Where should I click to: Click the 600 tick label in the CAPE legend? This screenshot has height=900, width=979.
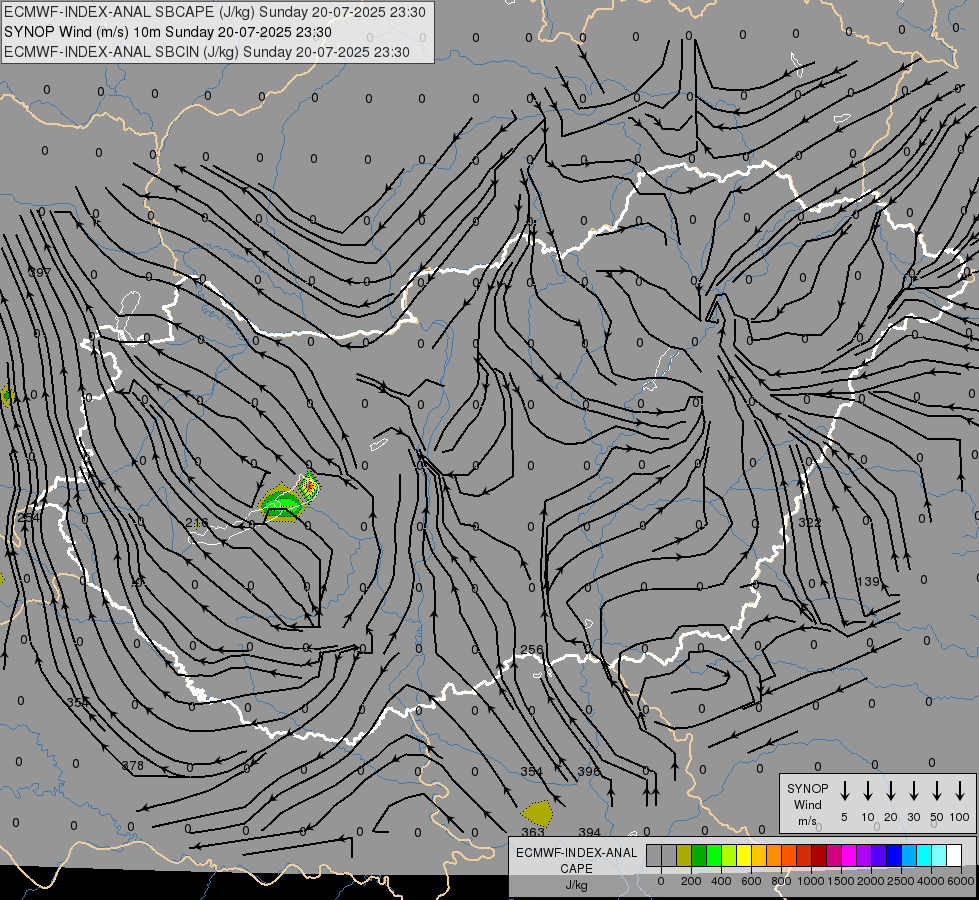[x=751, y=881]
